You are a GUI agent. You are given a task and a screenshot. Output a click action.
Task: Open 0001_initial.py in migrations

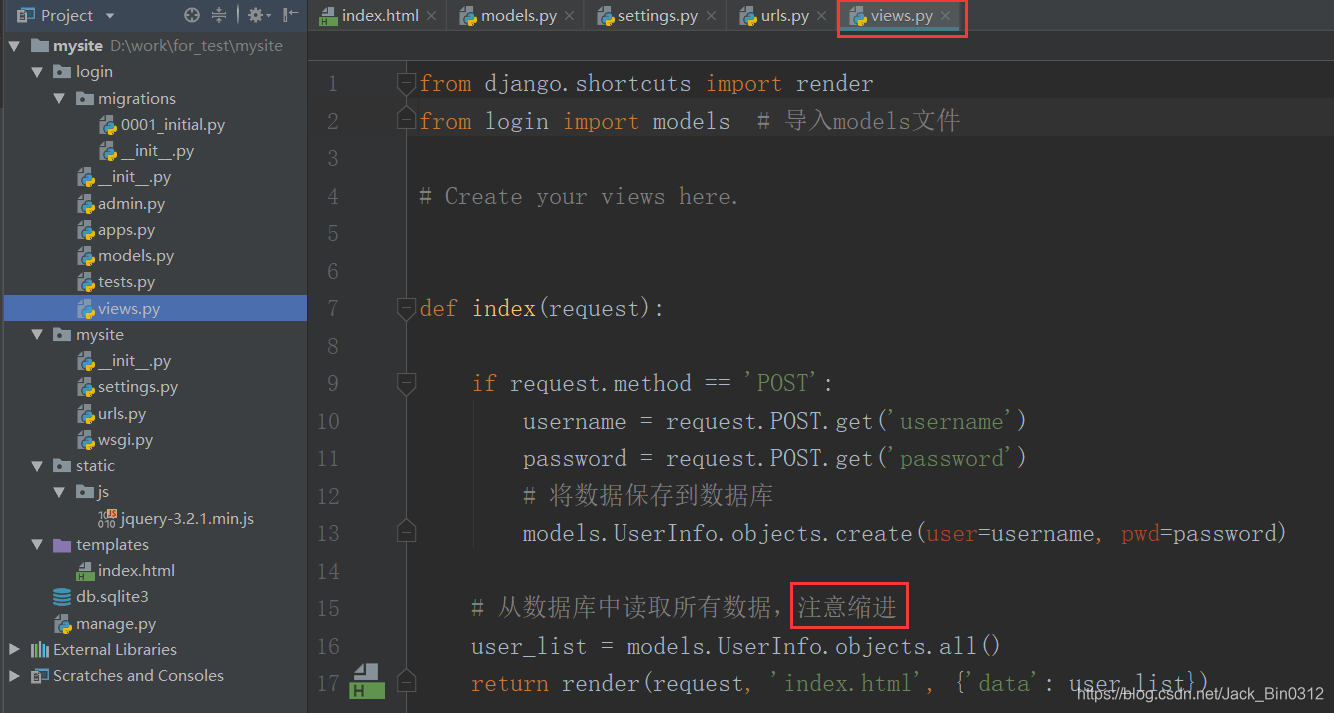coord(173,125)
